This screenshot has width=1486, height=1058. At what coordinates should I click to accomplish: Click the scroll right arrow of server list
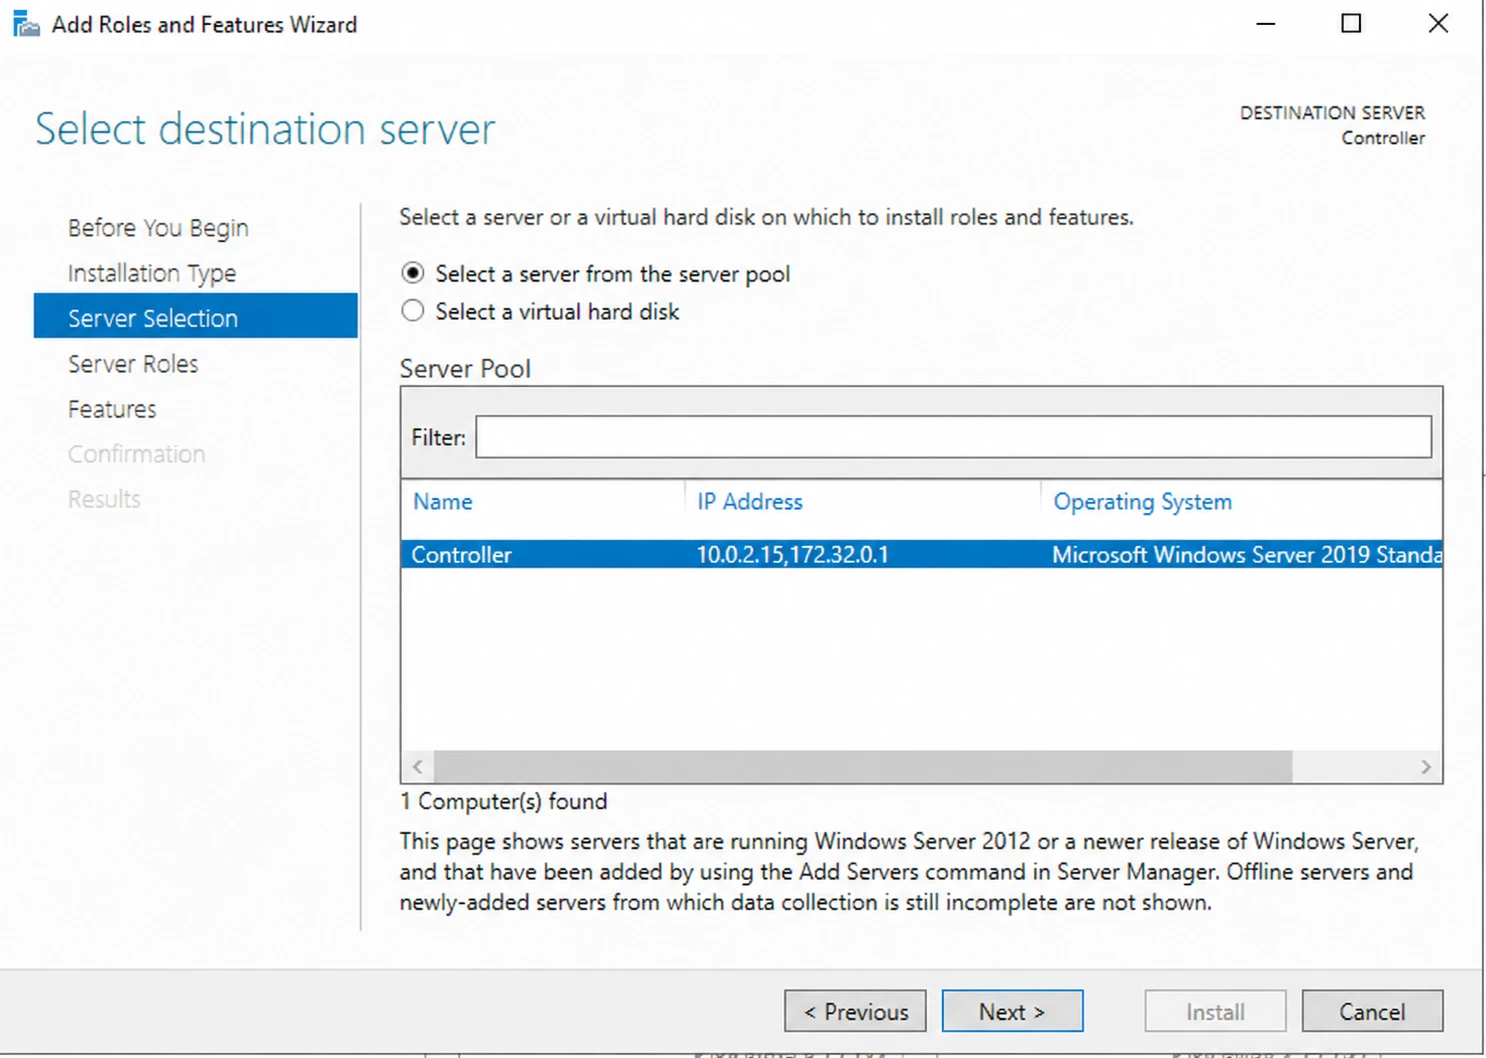[1426, 767]
